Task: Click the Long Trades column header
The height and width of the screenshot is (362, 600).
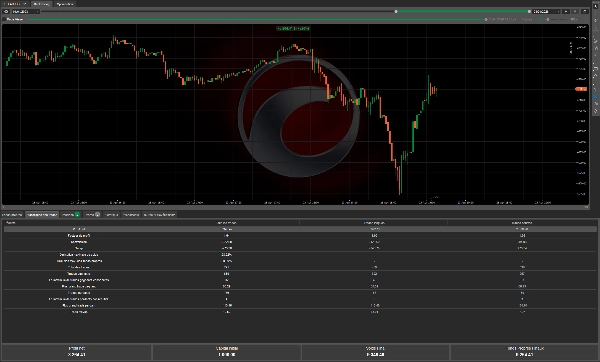Action: point(374,223)
